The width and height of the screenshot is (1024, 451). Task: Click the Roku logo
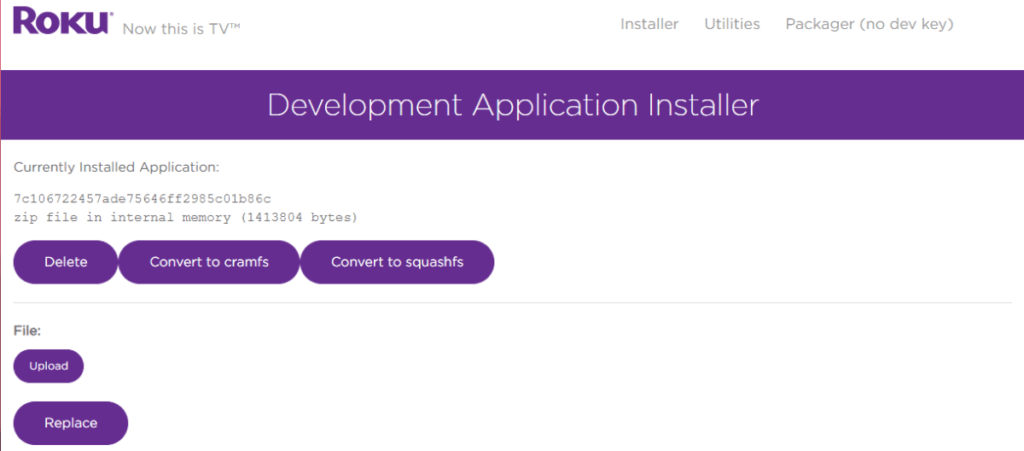(x=62, y=21)
